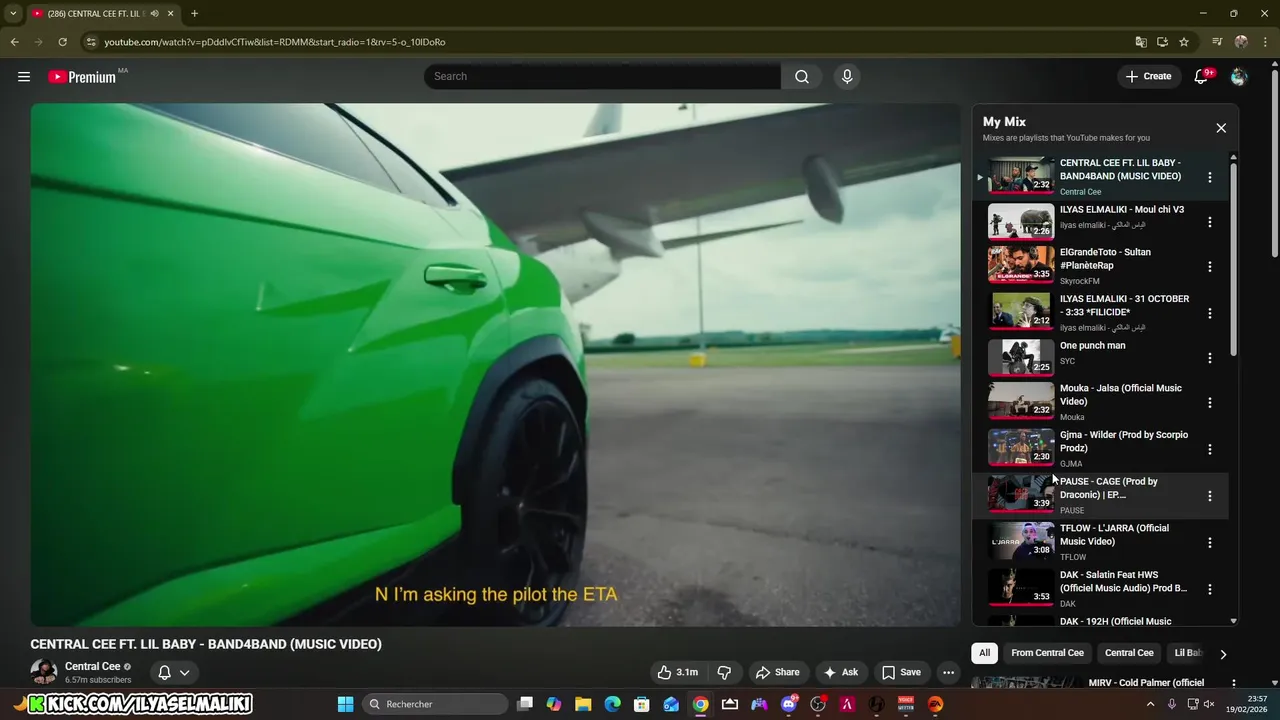1280x720 pixels.
Task: Open Chrome media controls icon
Action: tap(1217, 42)
